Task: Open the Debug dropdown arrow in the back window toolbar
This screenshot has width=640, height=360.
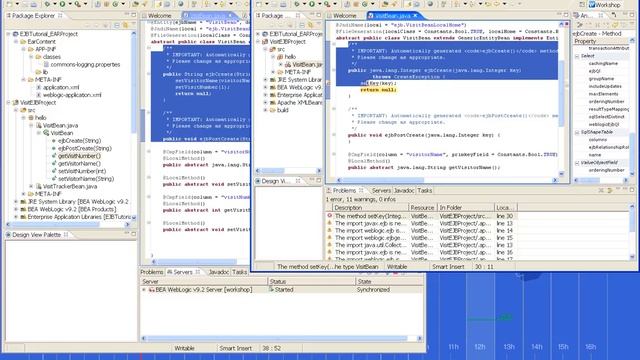Action: click(55, 4)
